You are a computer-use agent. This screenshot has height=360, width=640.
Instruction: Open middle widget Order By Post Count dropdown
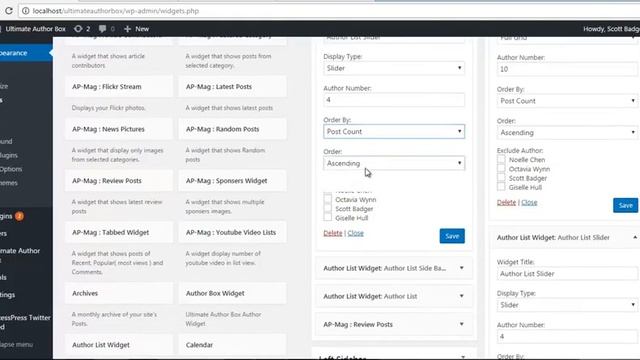[x=394, y=131]
